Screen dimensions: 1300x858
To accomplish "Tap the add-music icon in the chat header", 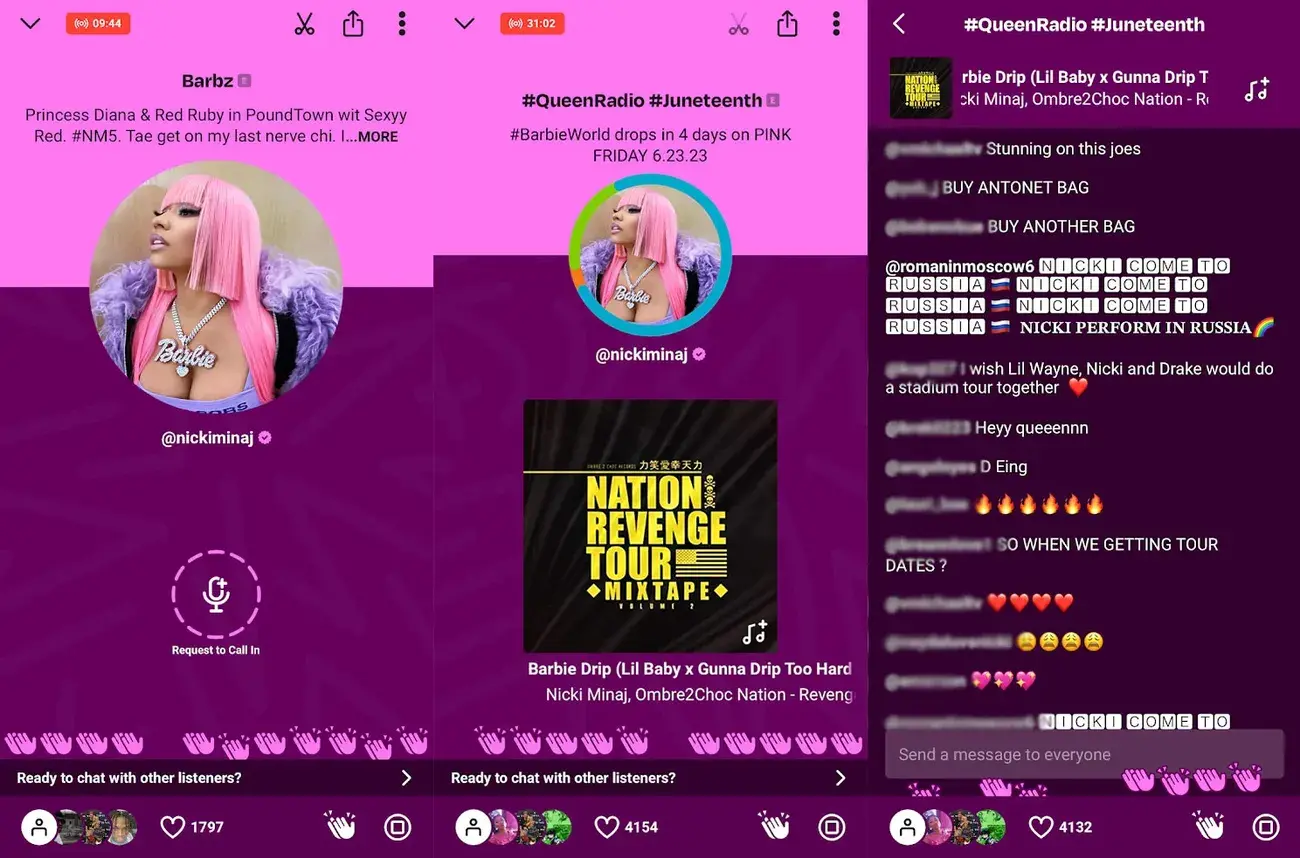I will [1256, 90].
